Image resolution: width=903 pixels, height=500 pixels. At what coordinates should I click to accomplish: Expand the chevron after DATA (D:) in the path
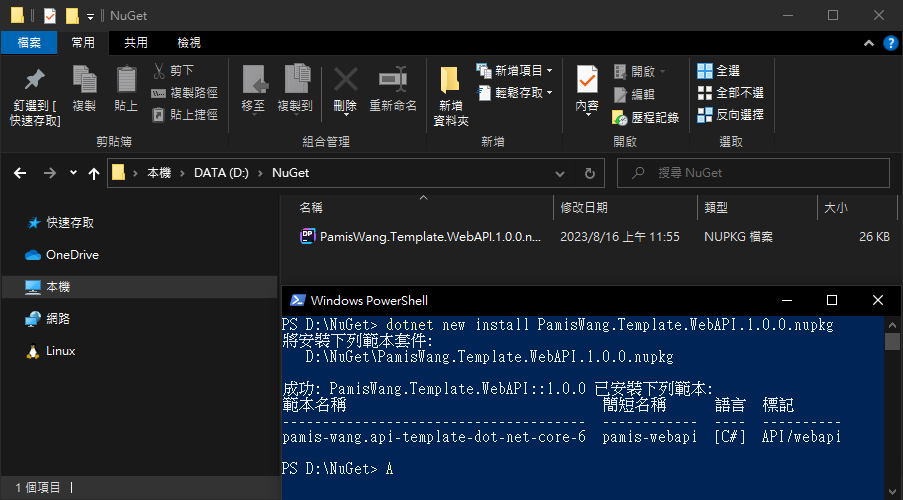[x=261, y=173]
